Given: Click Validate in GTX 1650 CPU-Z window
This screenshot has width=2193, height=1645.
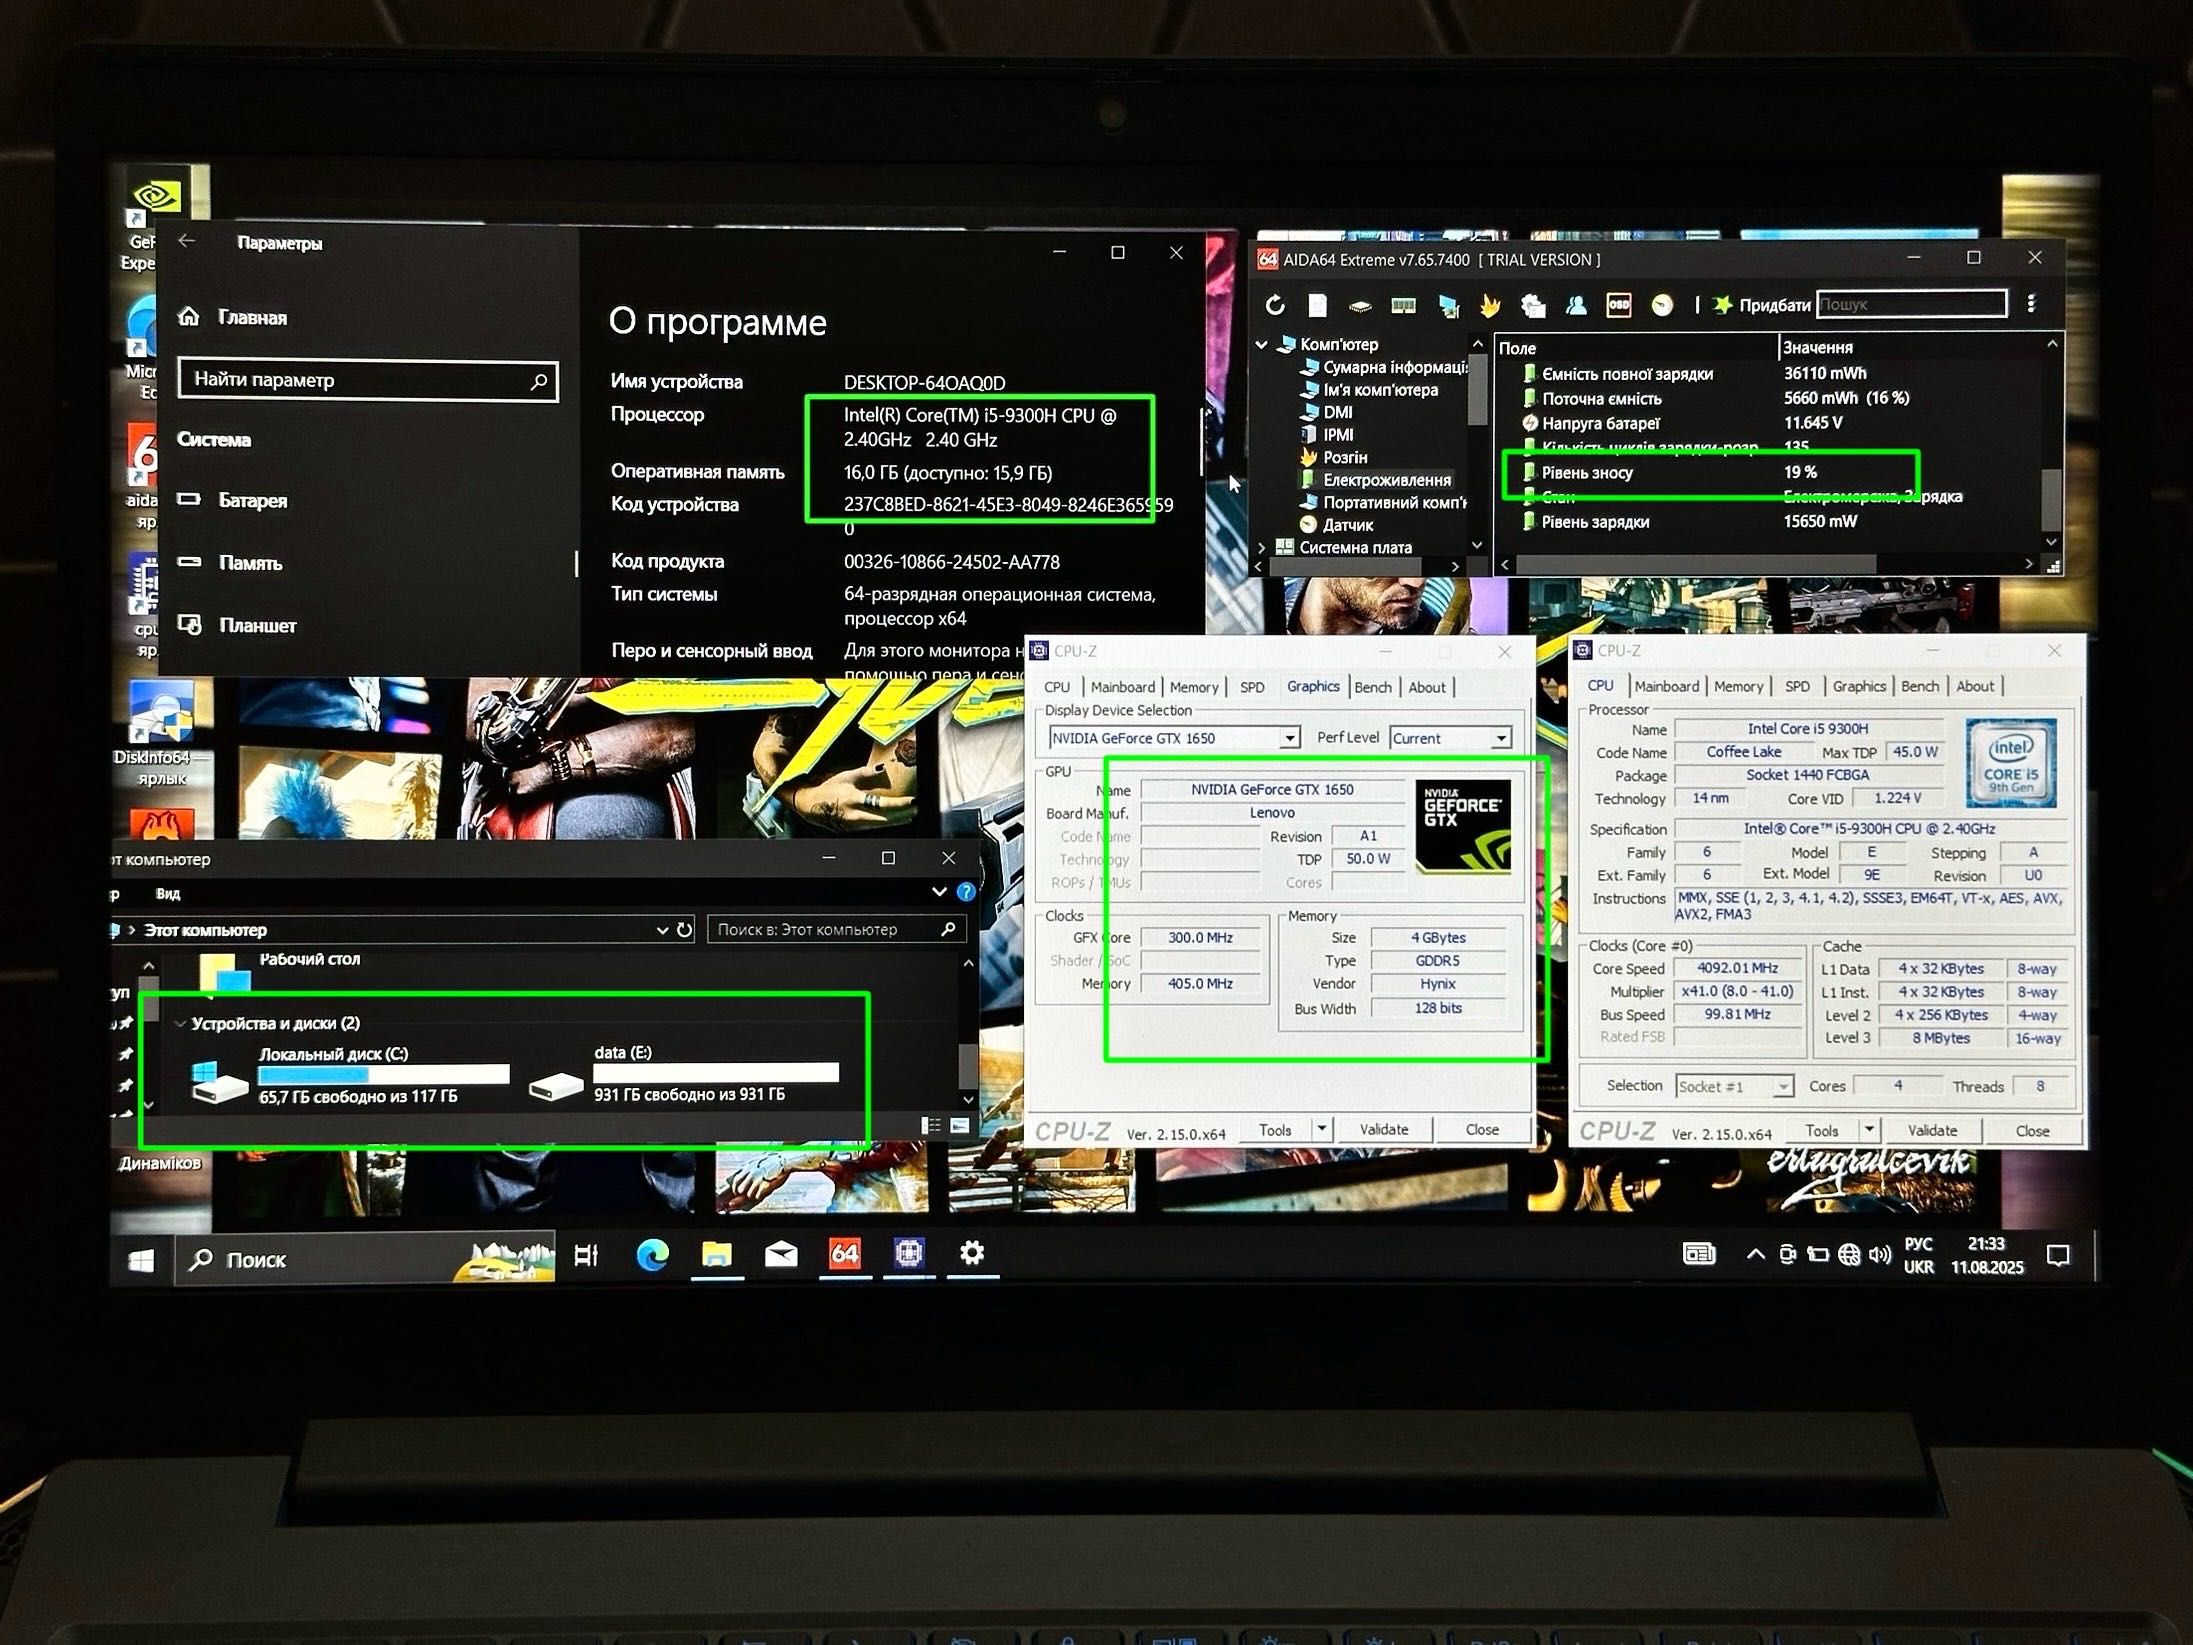Looking at the screenshot, I should tap(1384, 1129).
